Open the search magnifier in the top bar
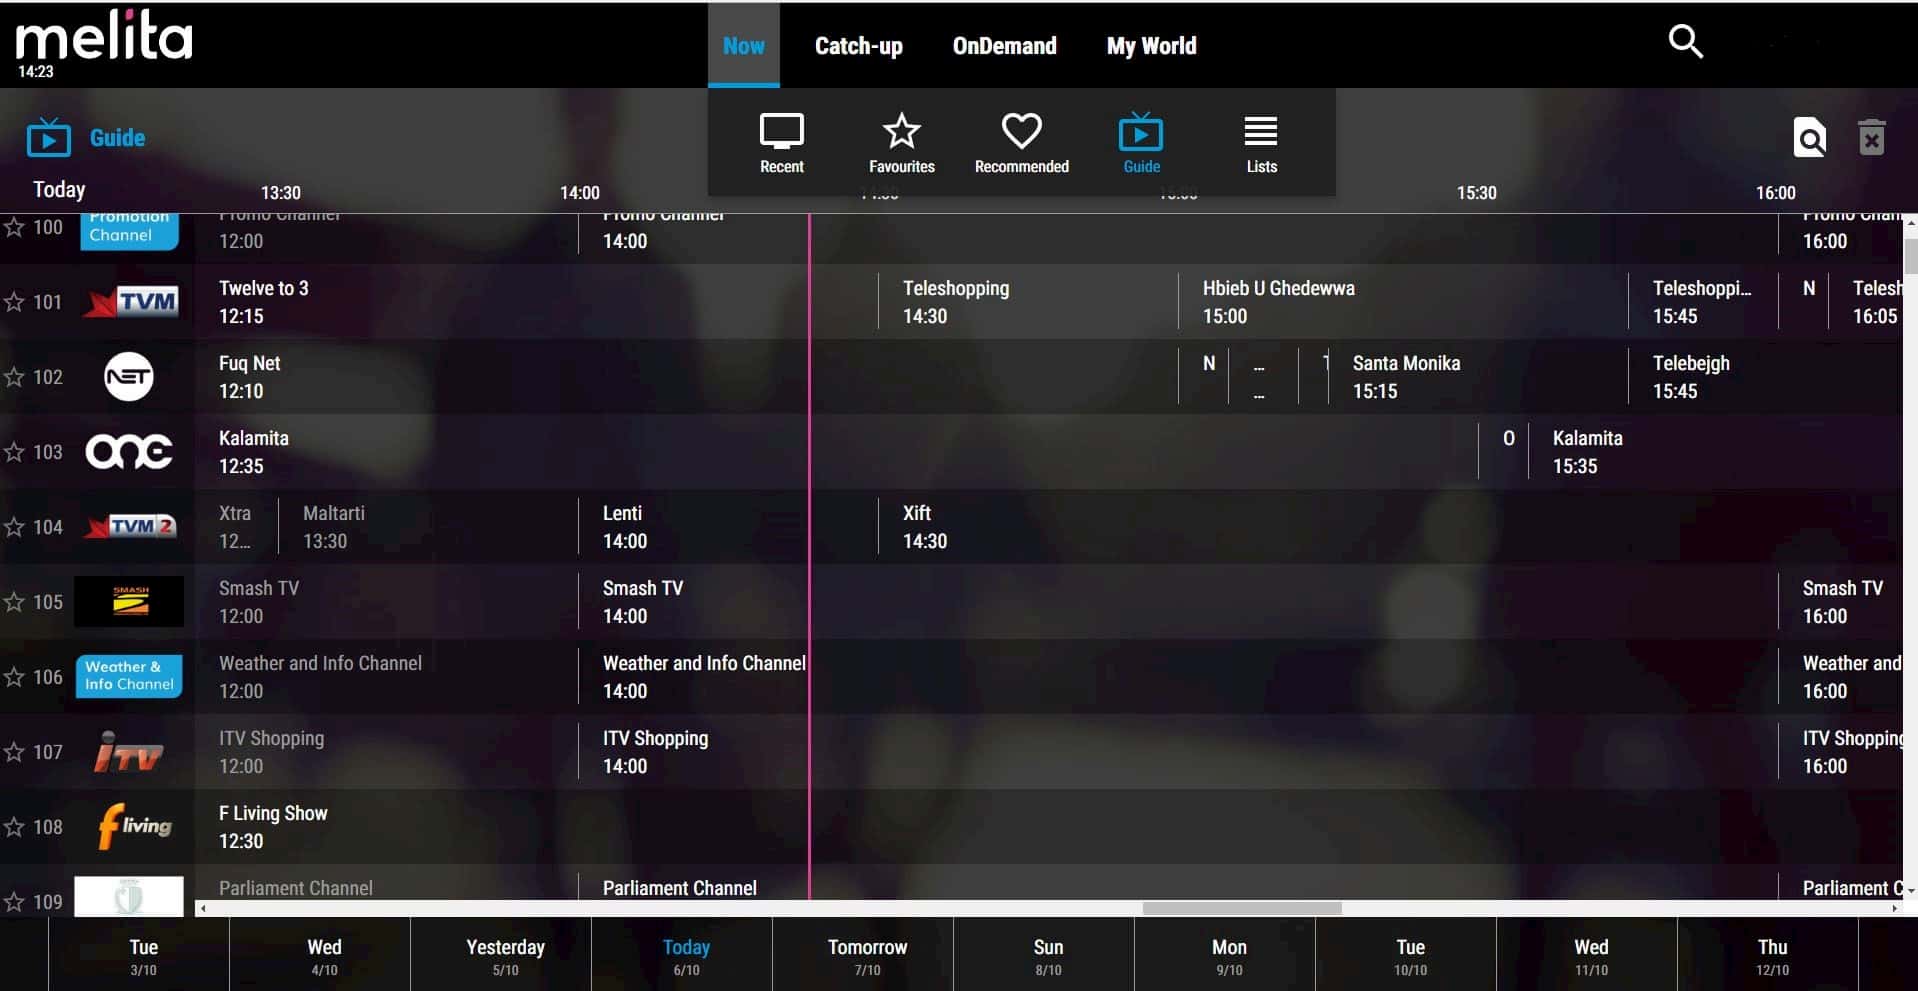Screen dimensions: 1918x991 1685,42
